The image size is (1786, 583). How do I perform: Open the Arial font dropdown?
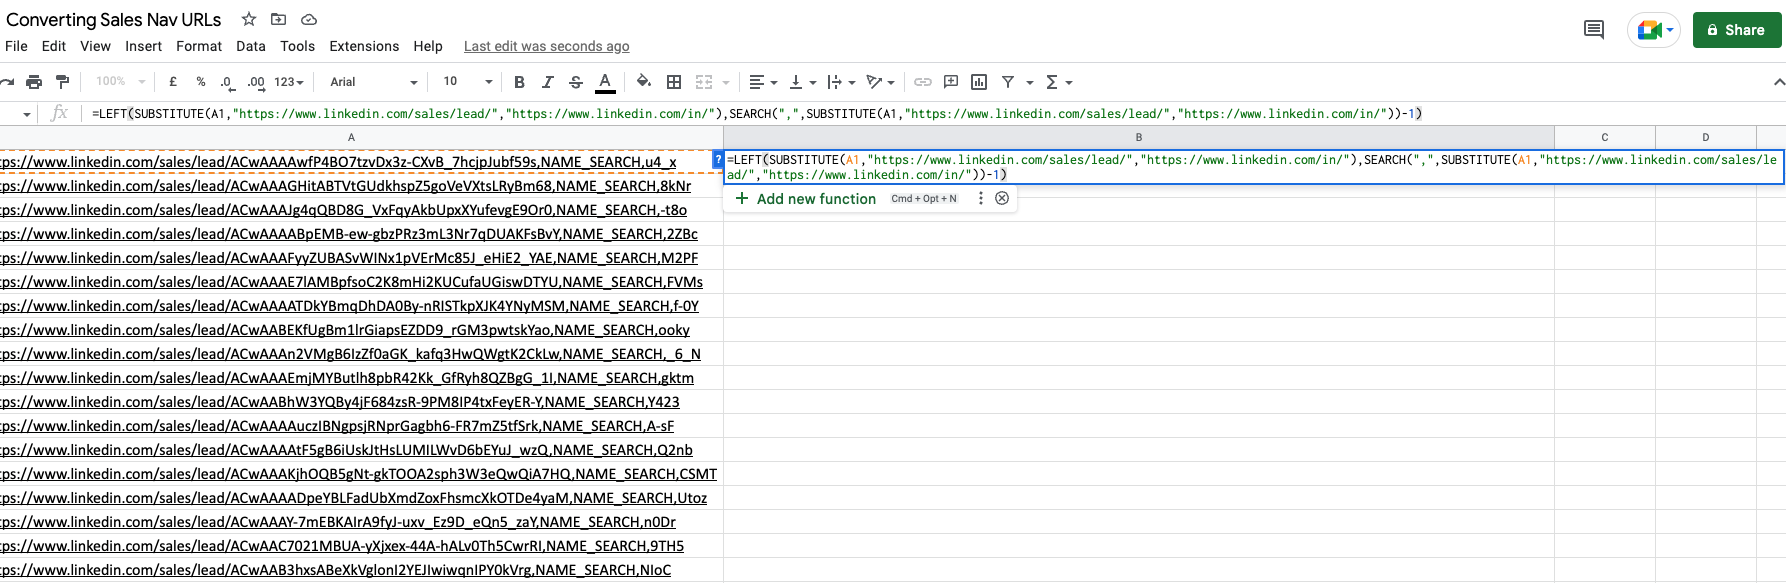tap(374, 82)
